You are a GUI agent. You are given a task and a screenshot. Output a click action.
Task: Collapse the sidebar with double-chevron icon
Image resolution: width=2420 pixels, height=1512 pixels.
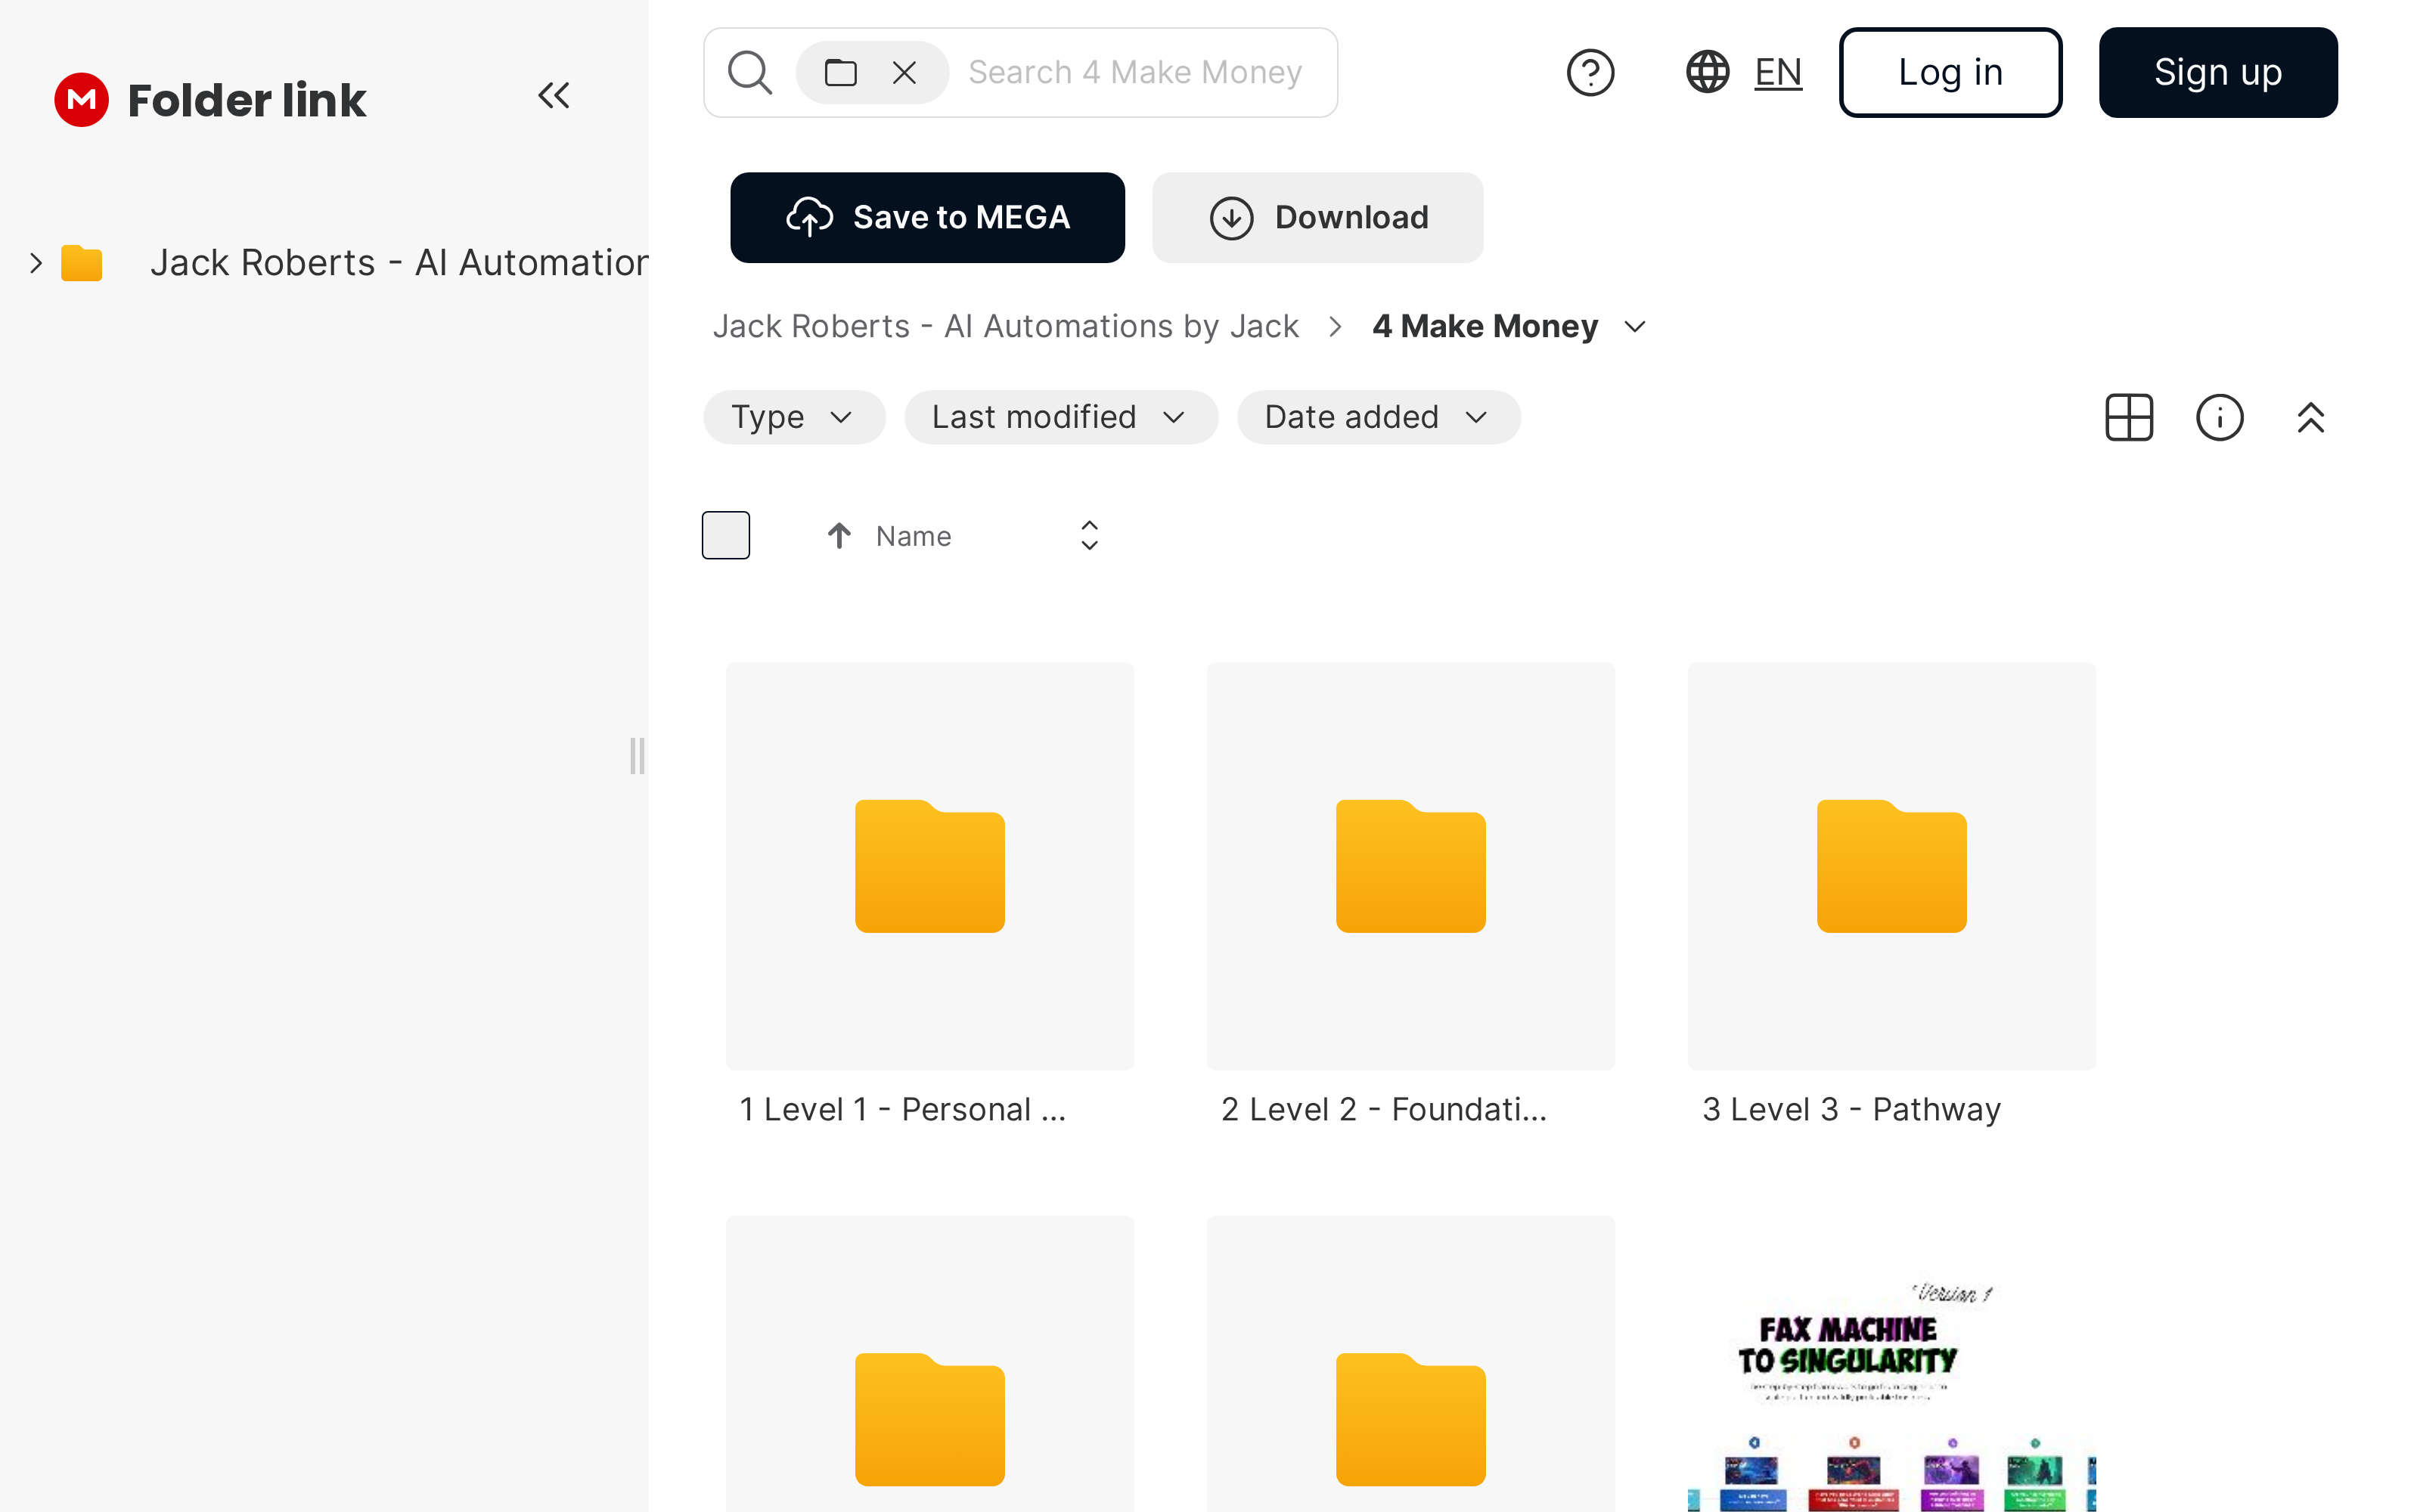[554, 96]
